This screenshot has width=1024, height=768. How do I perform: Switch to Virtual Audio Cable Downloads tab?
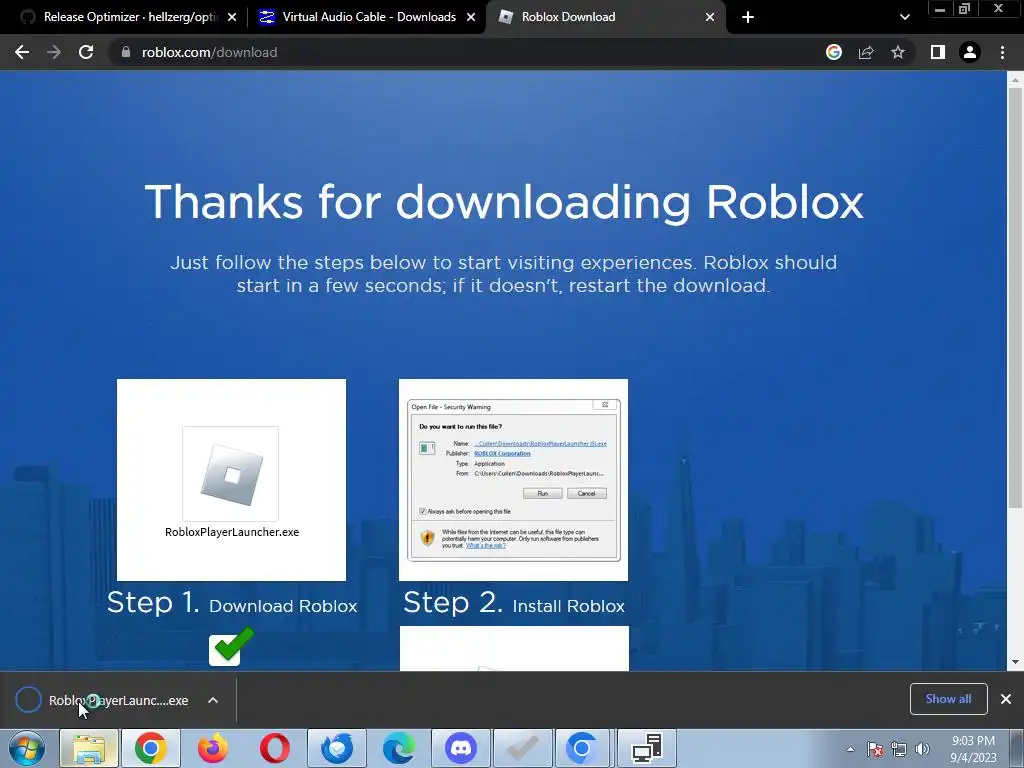369,17
